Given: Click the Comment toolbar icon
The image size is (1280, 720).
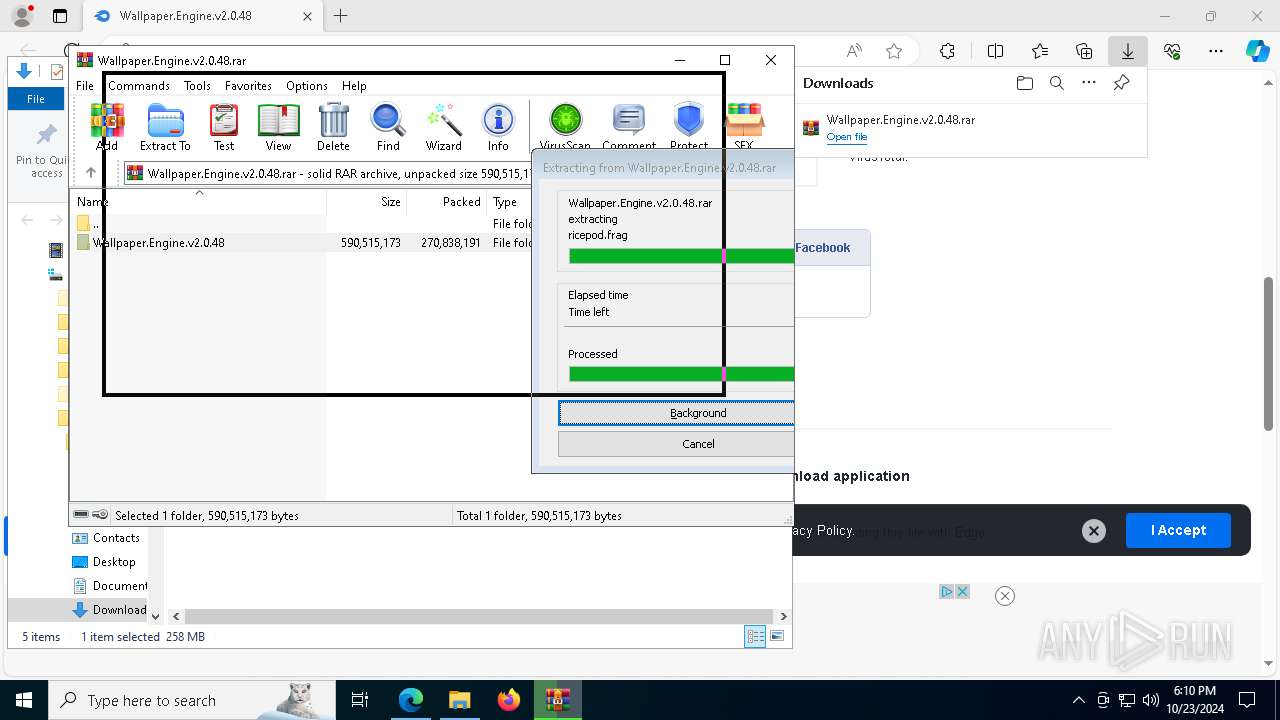Looking at the screenshot, I should pos(629,127).
